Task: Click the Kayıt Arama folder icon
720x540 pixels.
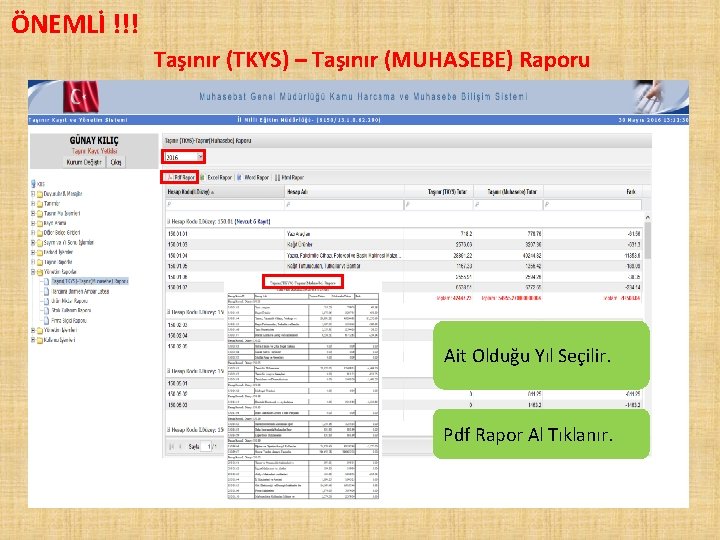Action: click(x=40, y=223)
